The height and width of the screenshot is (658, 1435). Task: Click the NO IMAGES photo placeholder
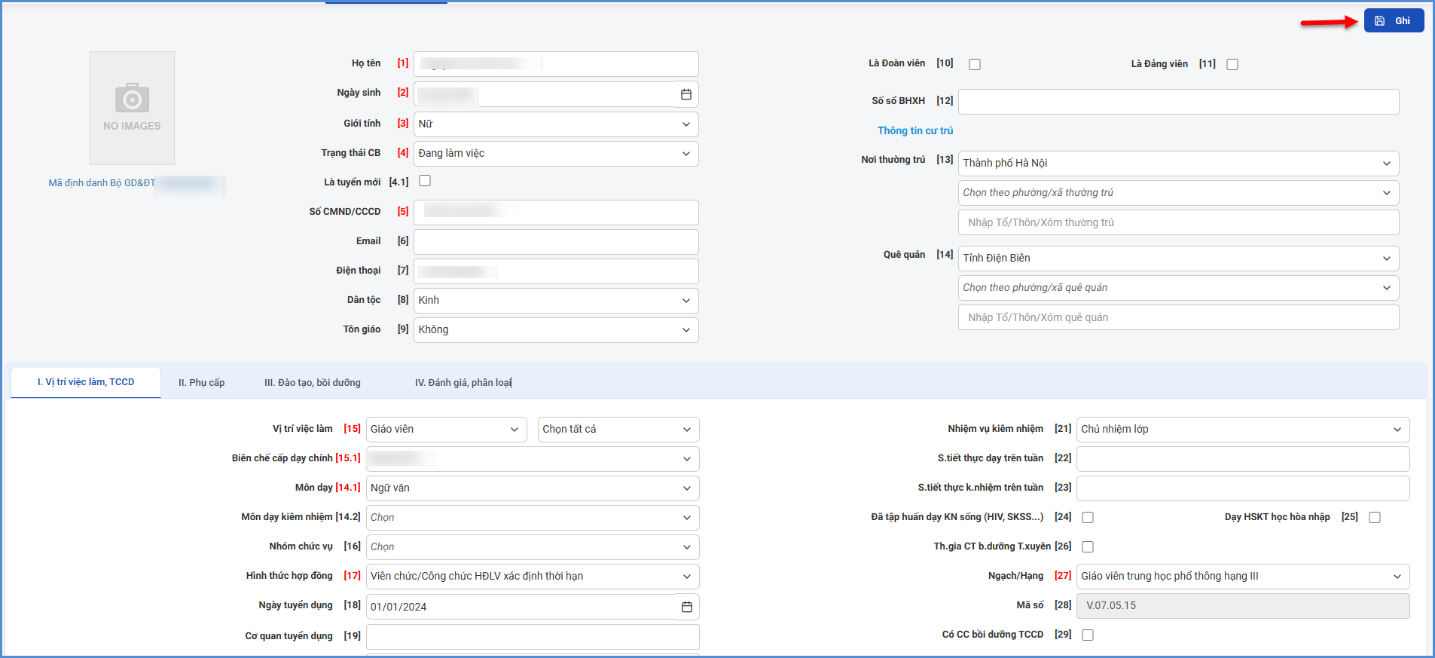click(132, 108)
